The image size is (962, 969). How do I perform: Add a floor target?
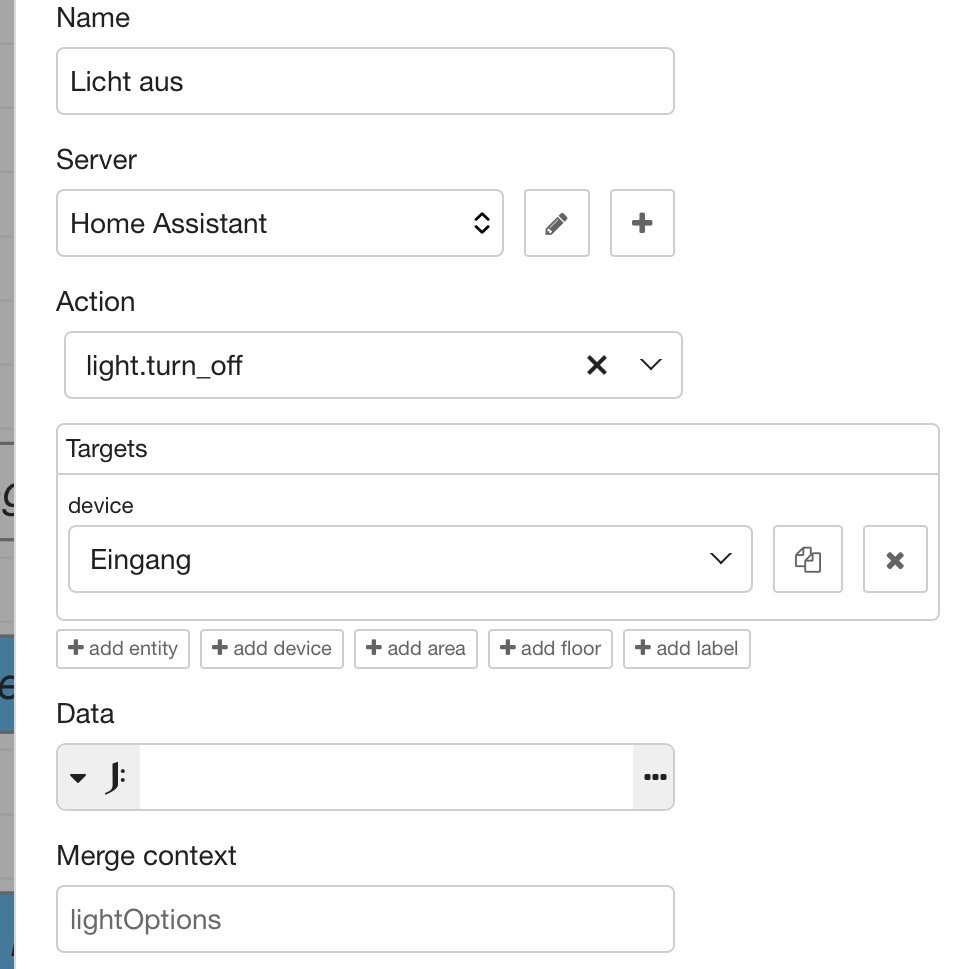[x=551, y=649]
